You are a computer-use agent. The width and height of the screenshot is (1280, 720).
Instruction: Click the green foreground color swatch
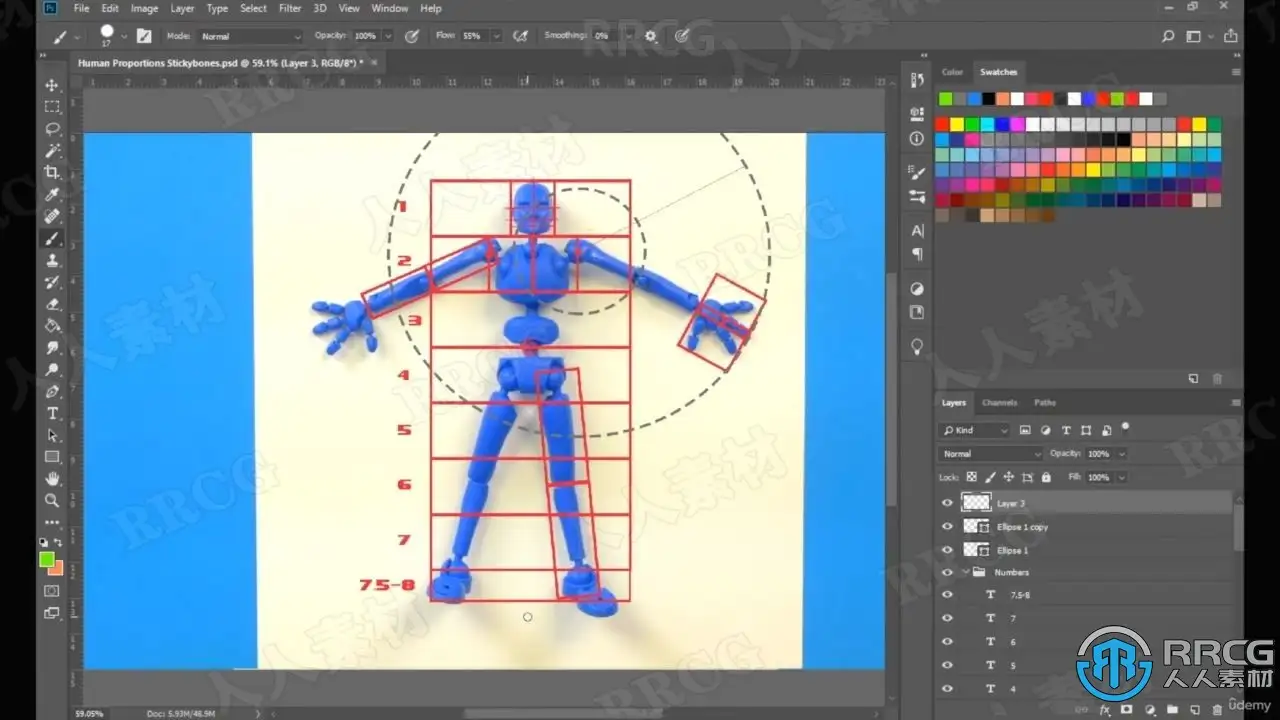pos(47,559)
